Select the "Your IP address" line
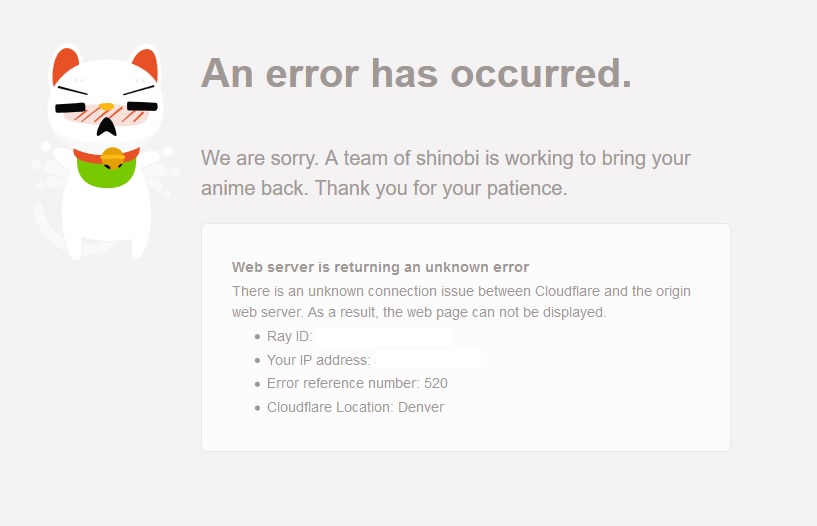The image size is (817, 526). (368, 360)
